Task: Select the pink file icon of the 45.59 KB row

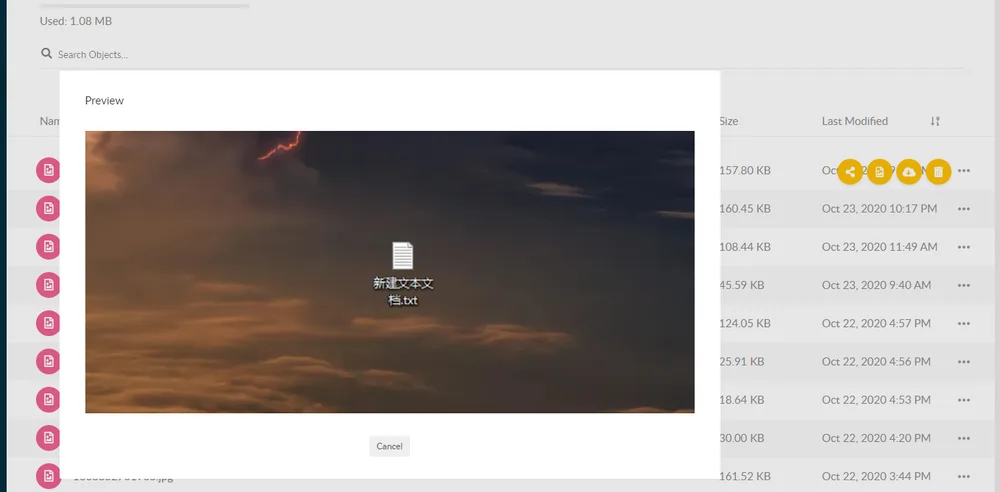Action: point(48,285)
